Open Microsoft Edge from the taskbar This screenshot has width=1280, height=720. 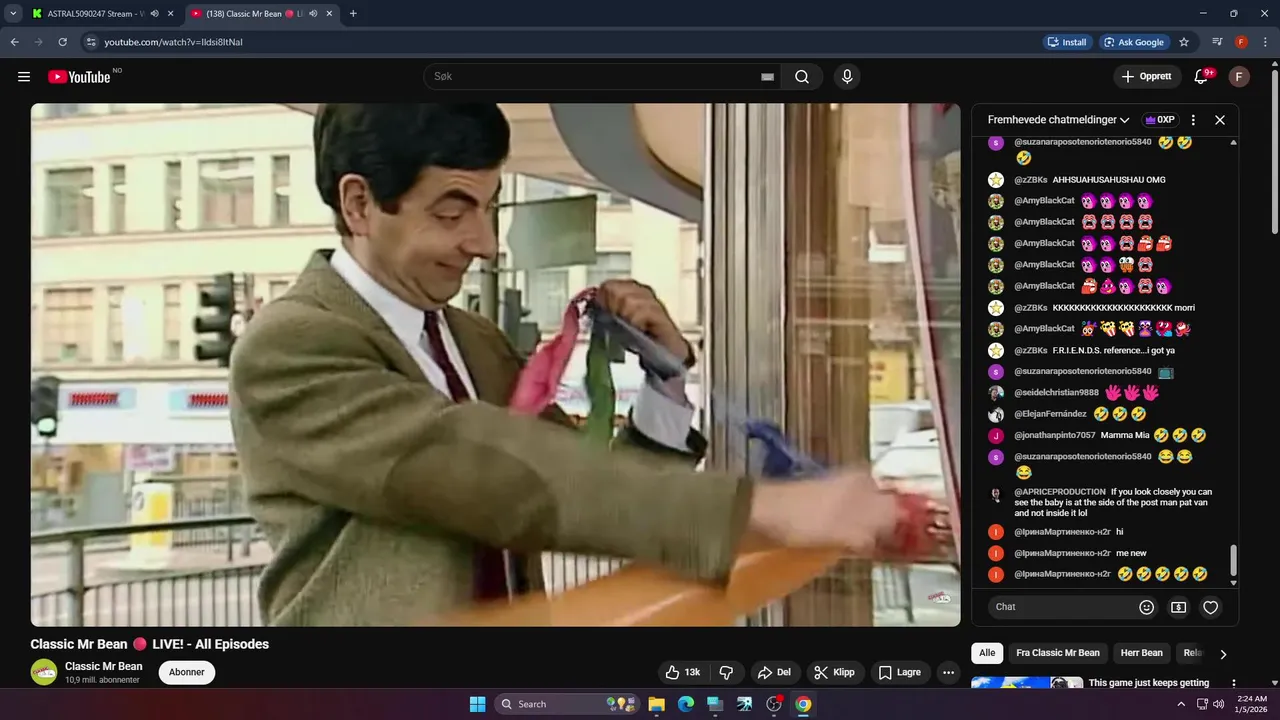click(686, 704)
